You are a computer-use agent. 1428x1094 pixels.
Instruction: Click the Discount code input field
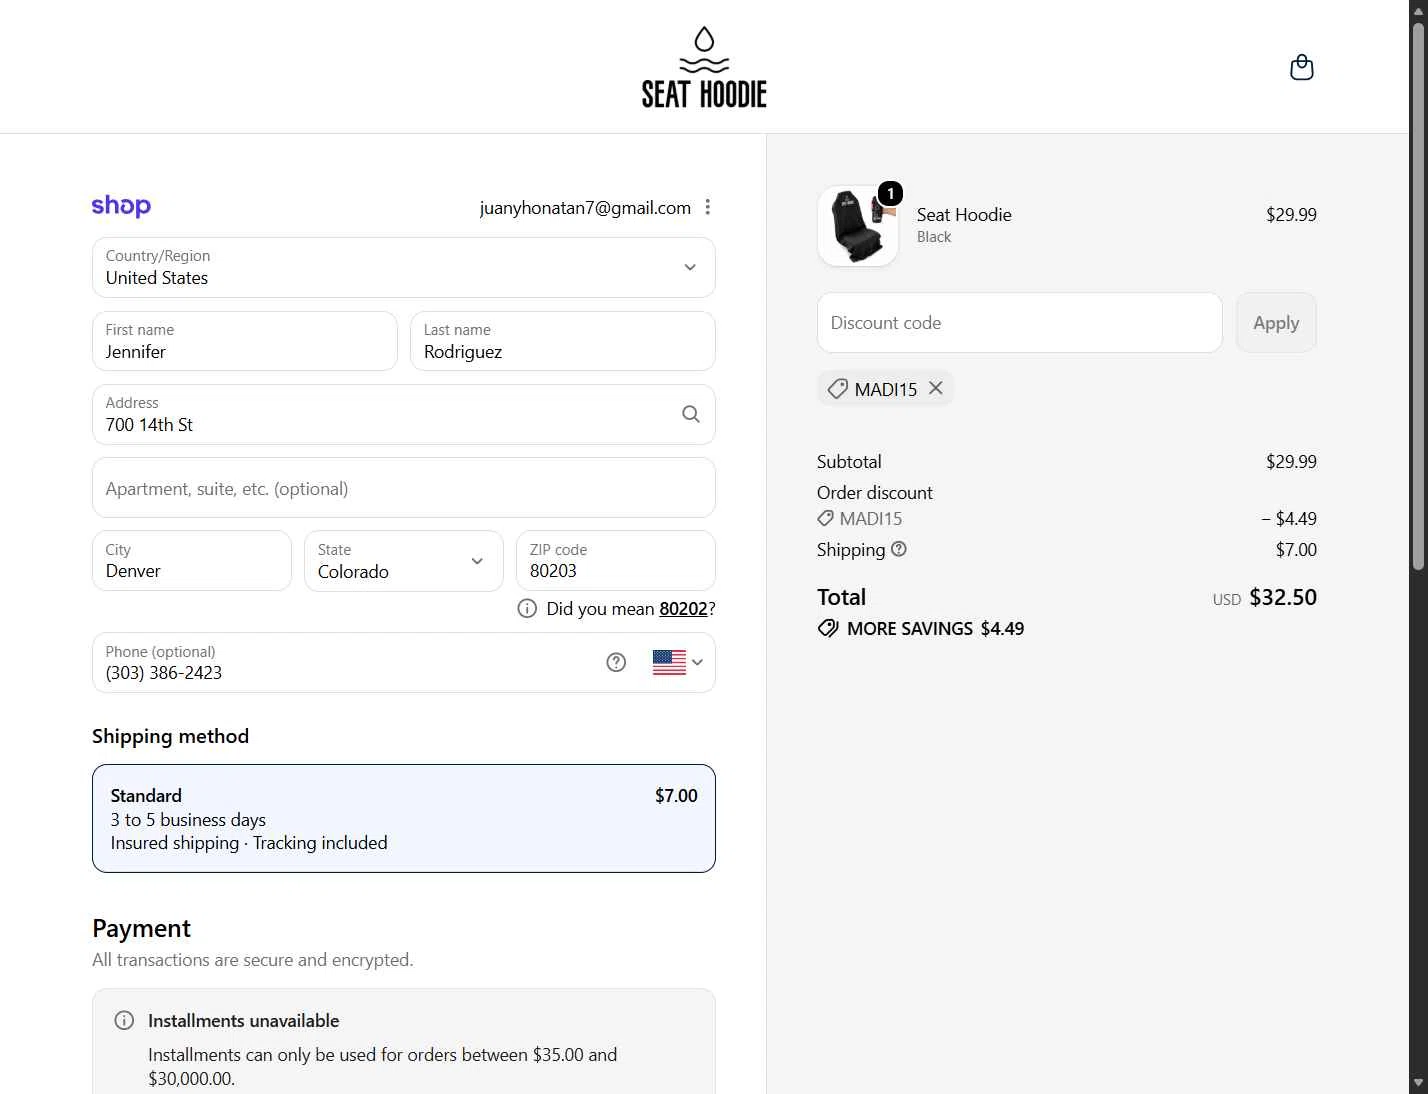point(1020,322)
